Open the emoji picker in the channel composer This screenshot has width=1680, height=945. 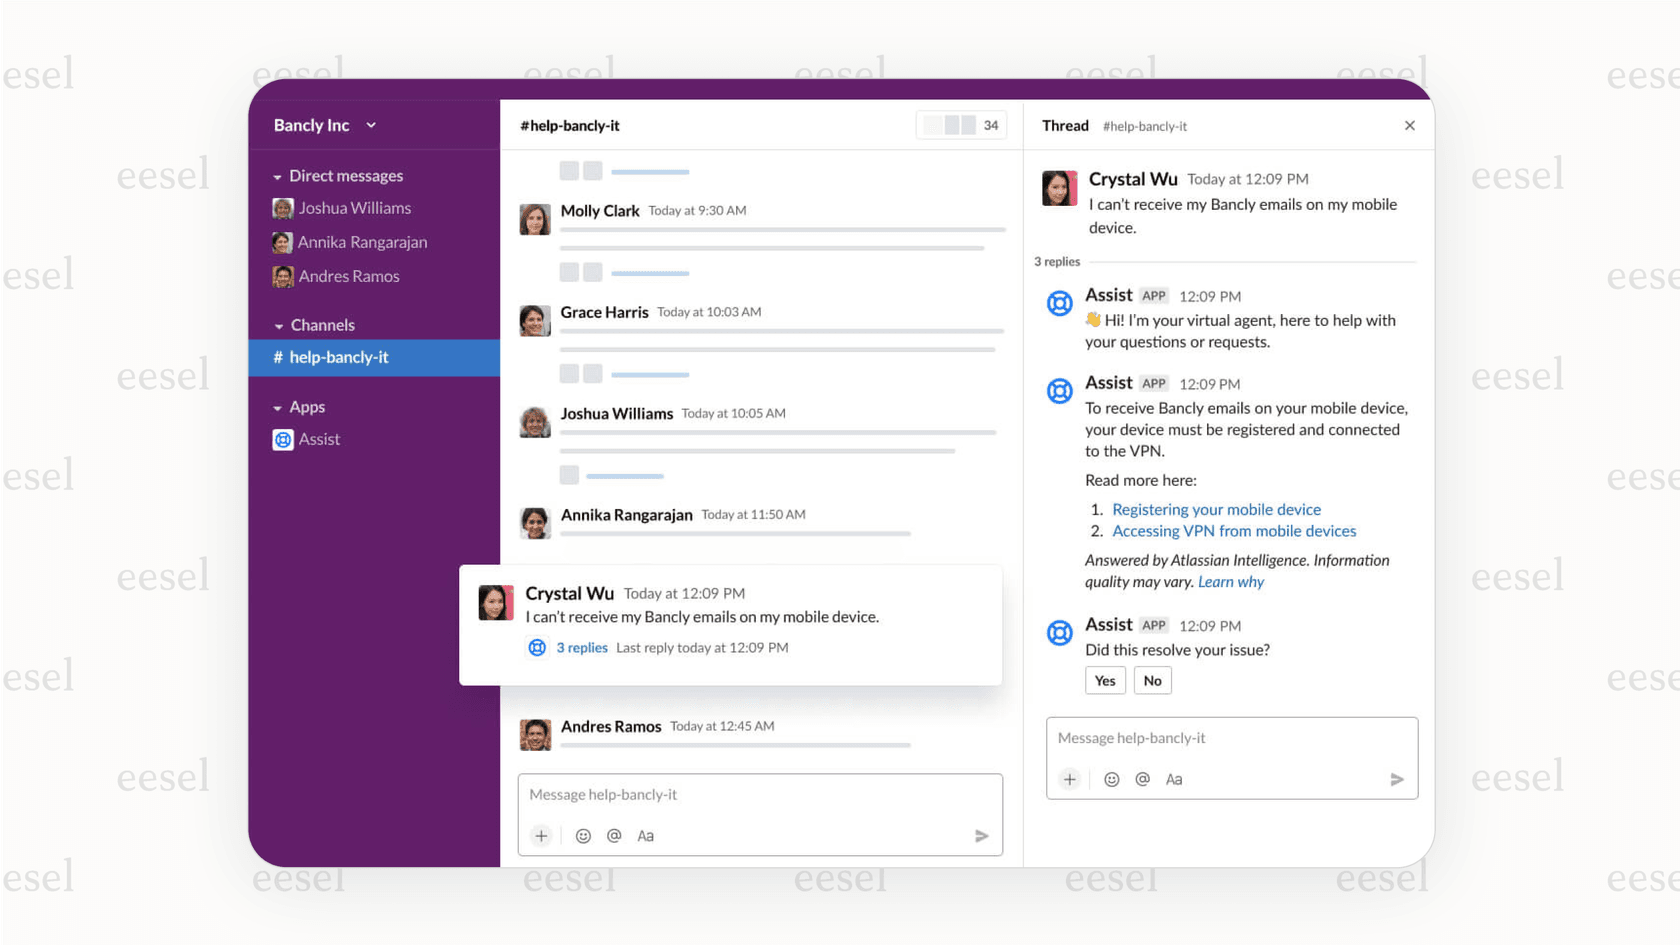tap(584, 835)
